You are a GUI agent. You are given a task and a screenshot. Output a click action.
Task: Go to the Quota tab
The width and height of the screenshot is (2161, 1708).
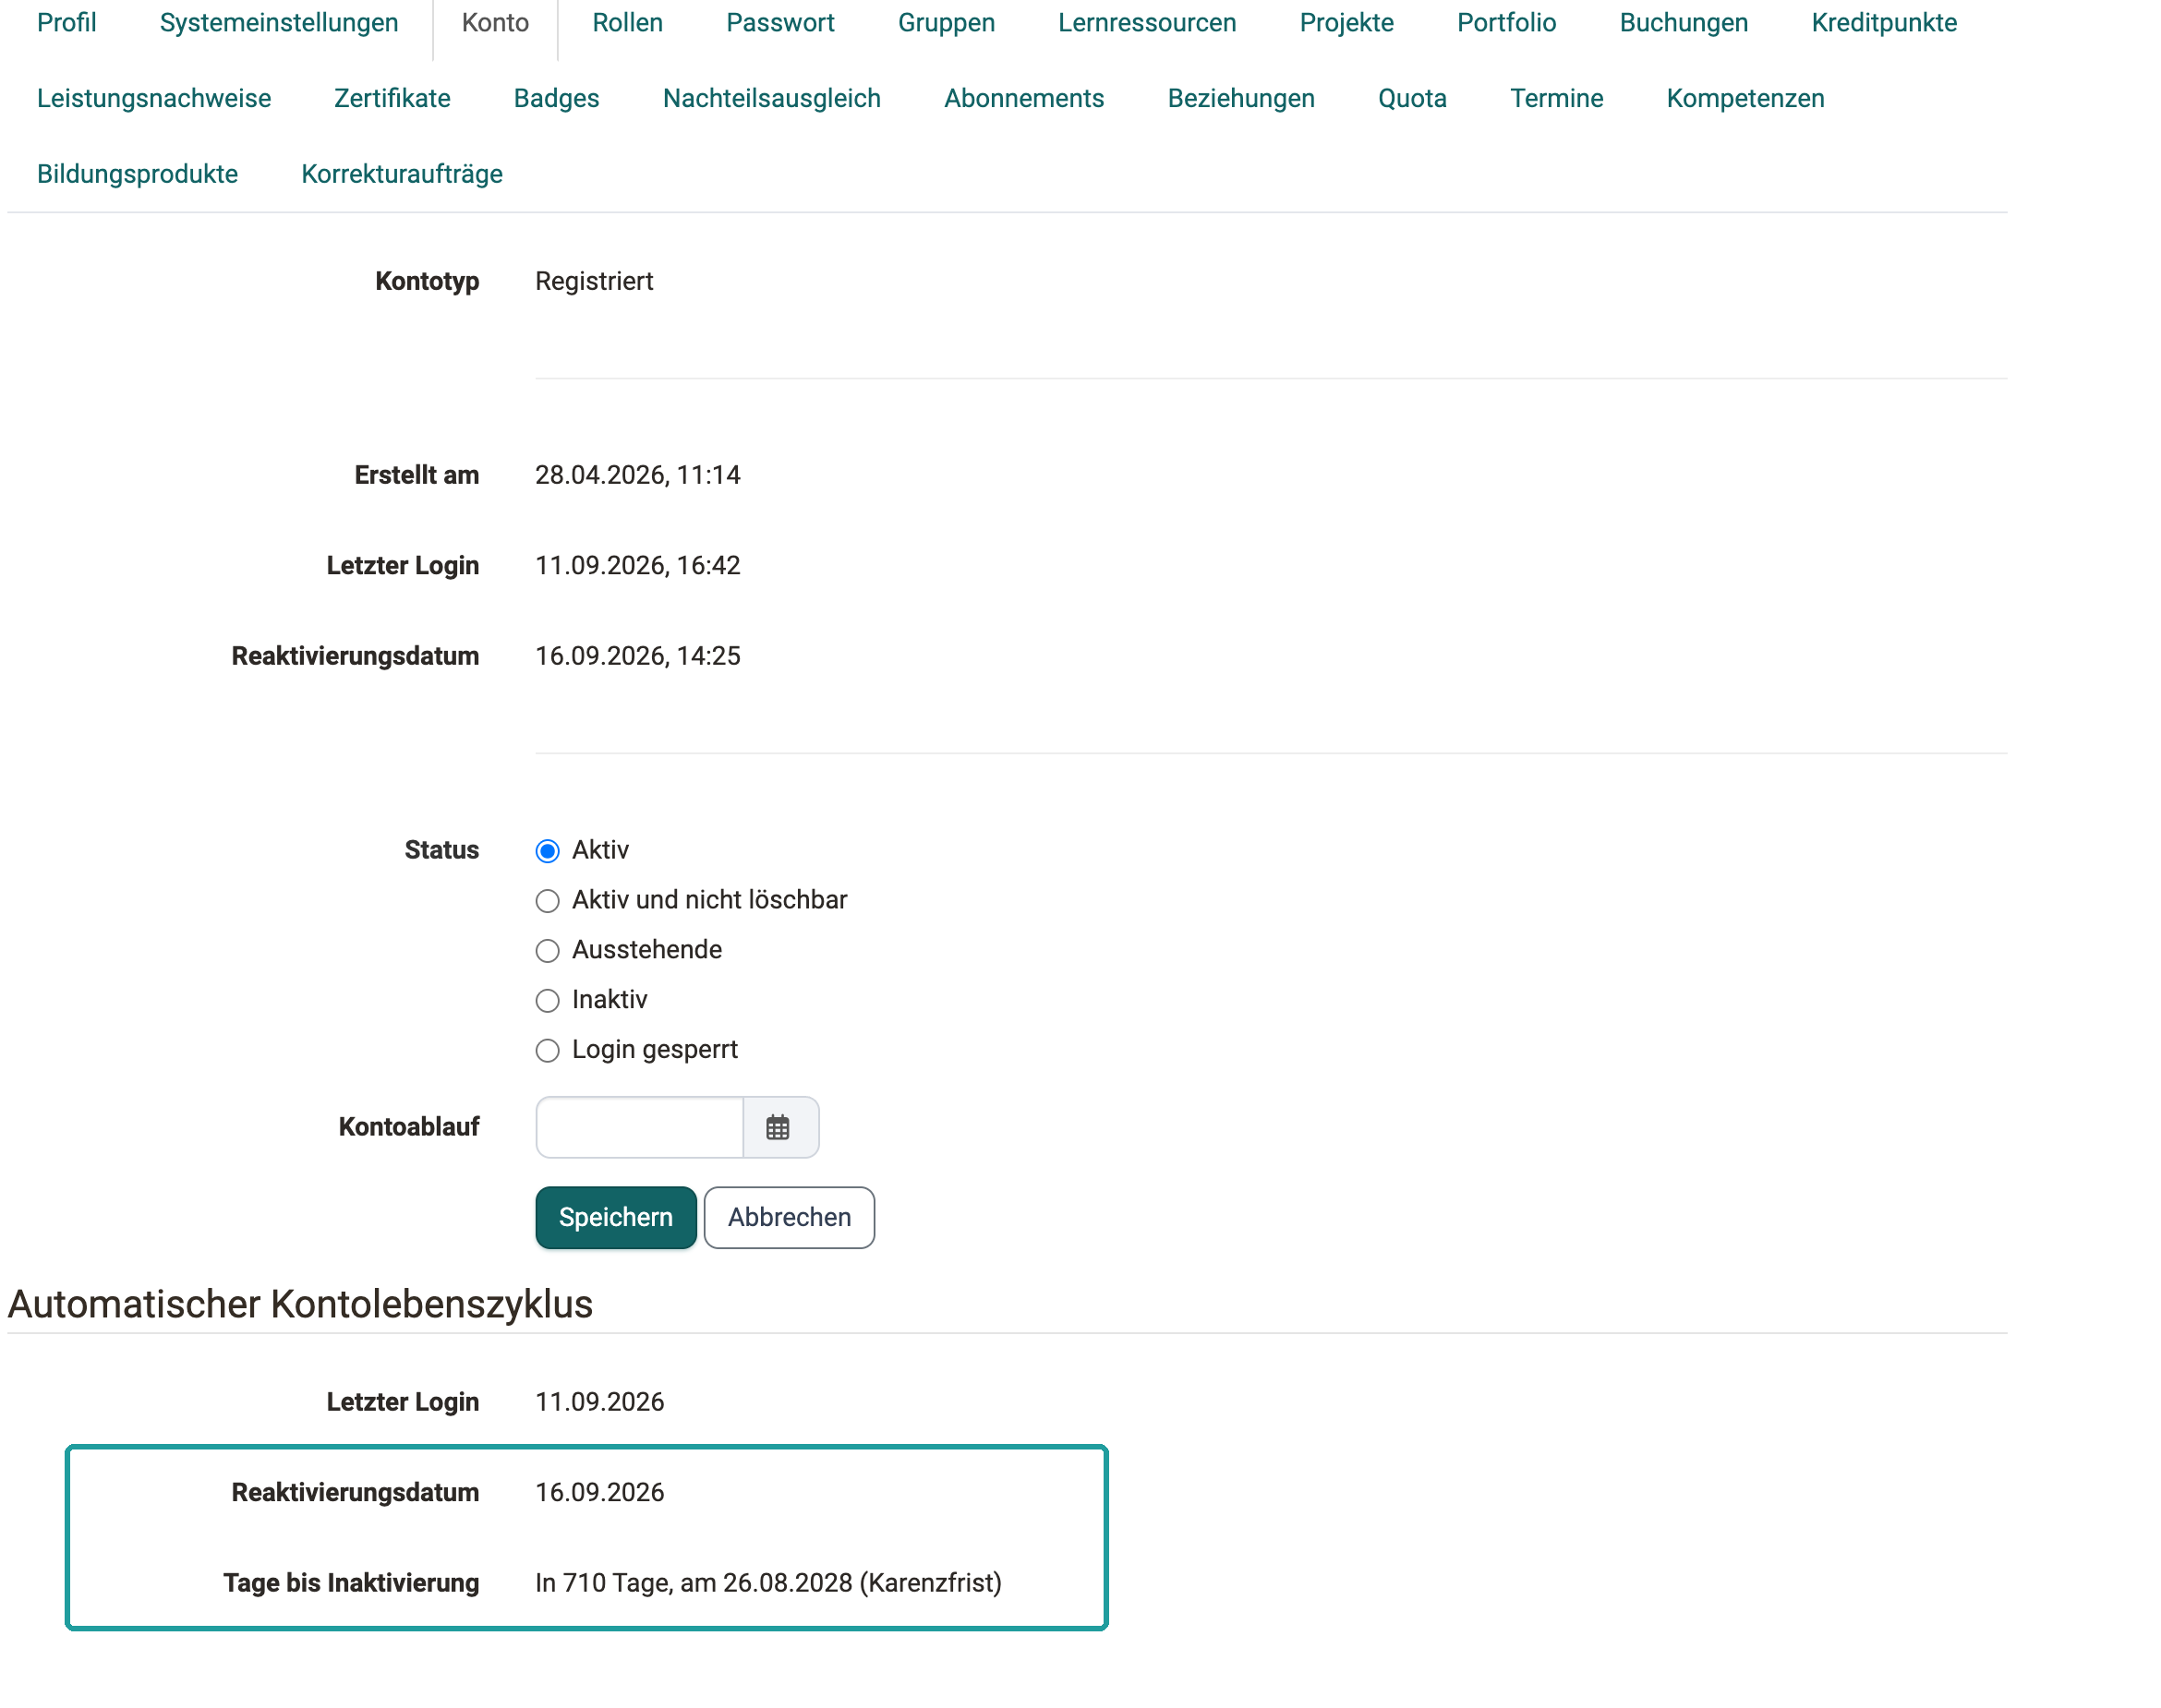click(x=1412, y=98)
